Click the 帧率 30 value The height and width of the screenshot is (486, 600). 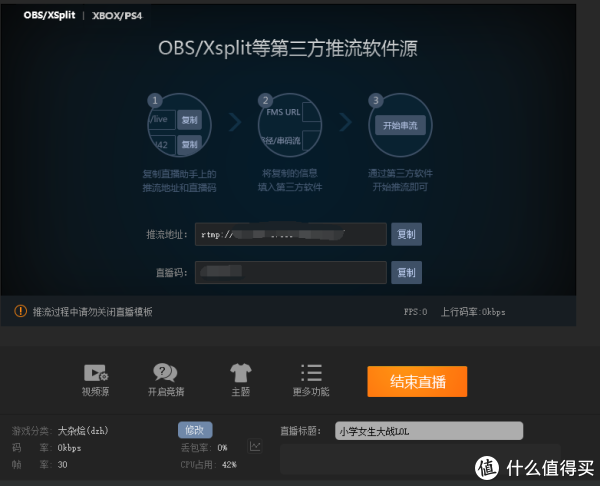(62, 465)
